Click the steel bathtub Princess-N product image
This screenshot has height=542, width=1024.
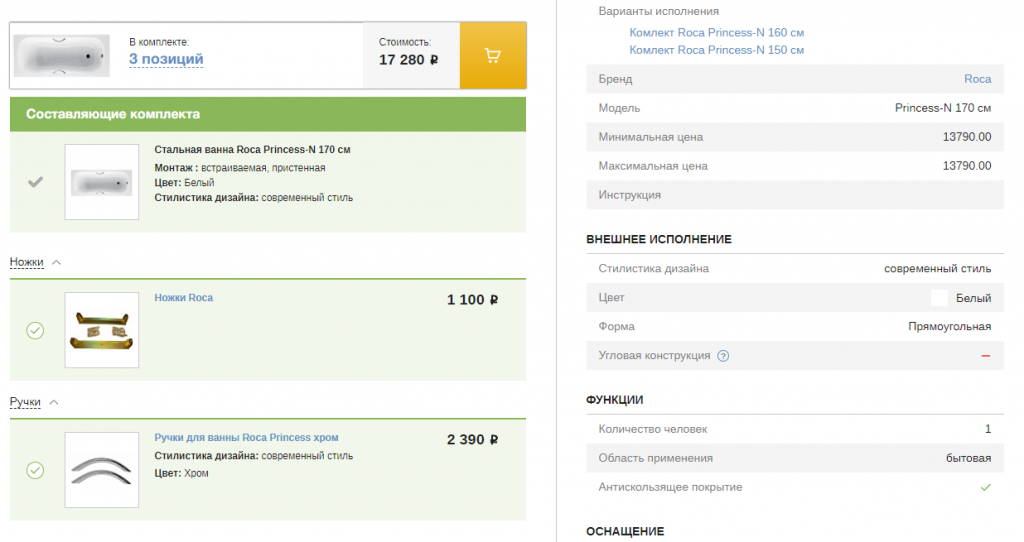pyautogui.click(x=101, y=182)
